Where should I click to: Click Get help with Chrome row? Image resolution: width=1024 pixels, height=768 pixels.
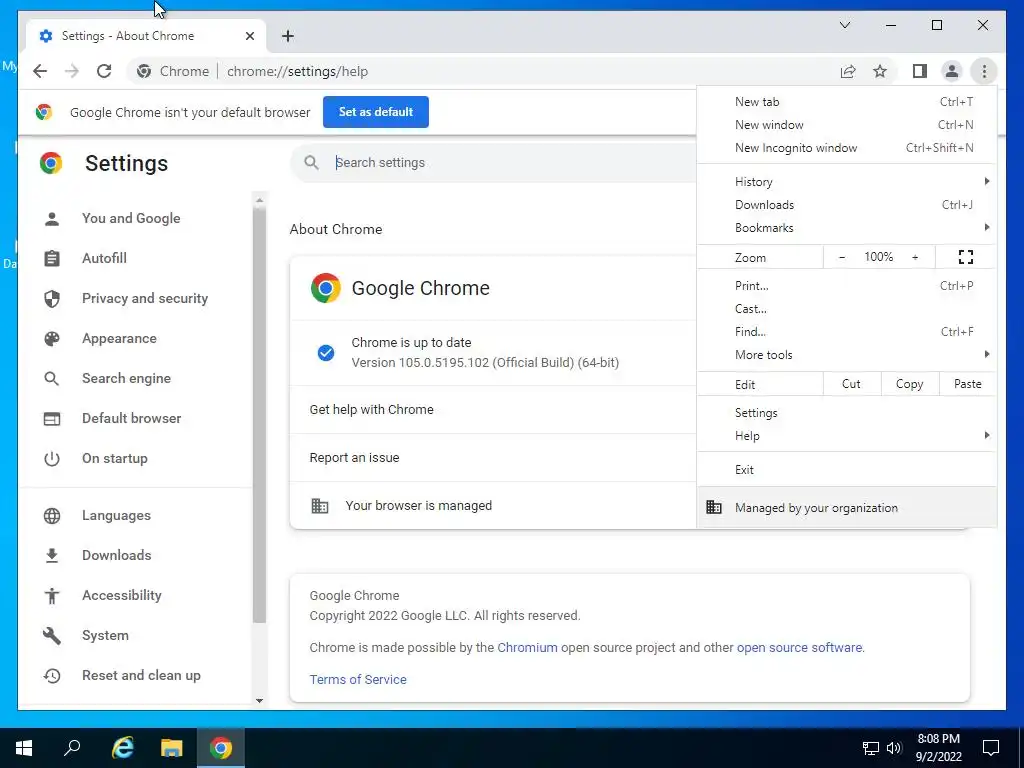coord(493,409)
